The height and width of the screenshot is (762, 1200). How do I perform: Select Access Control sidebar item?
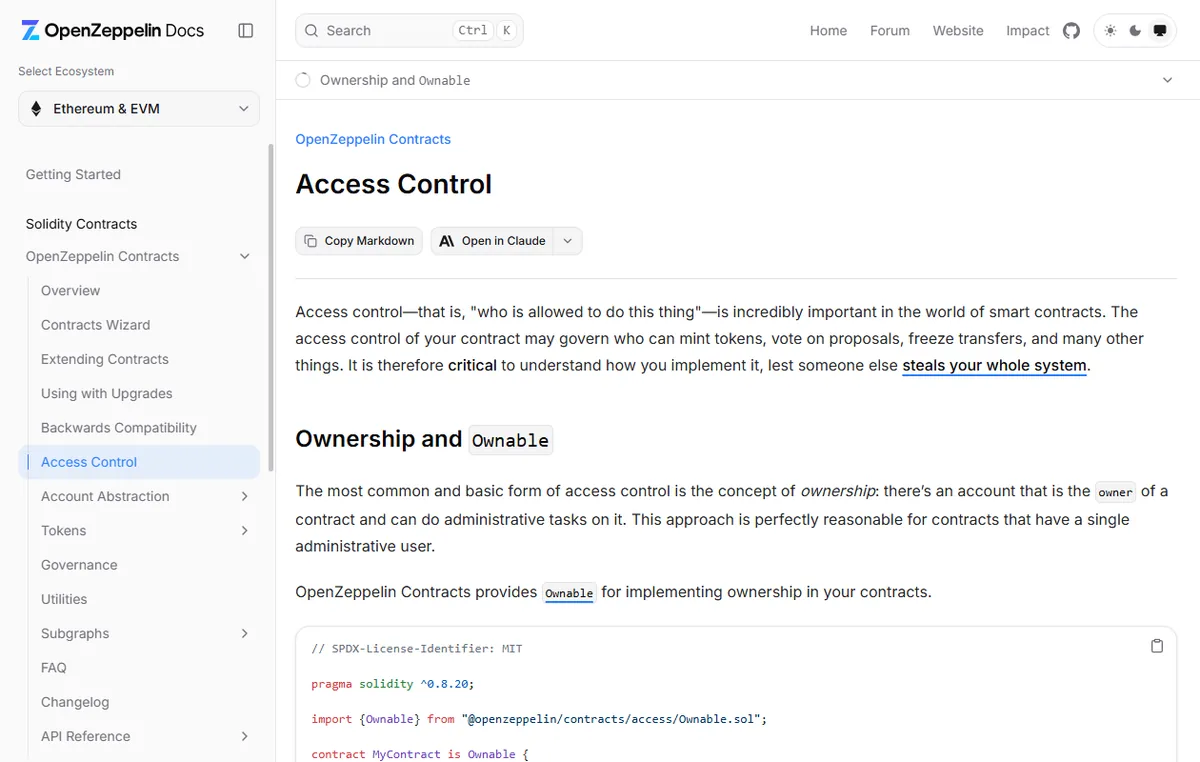(x=139, y=462)
